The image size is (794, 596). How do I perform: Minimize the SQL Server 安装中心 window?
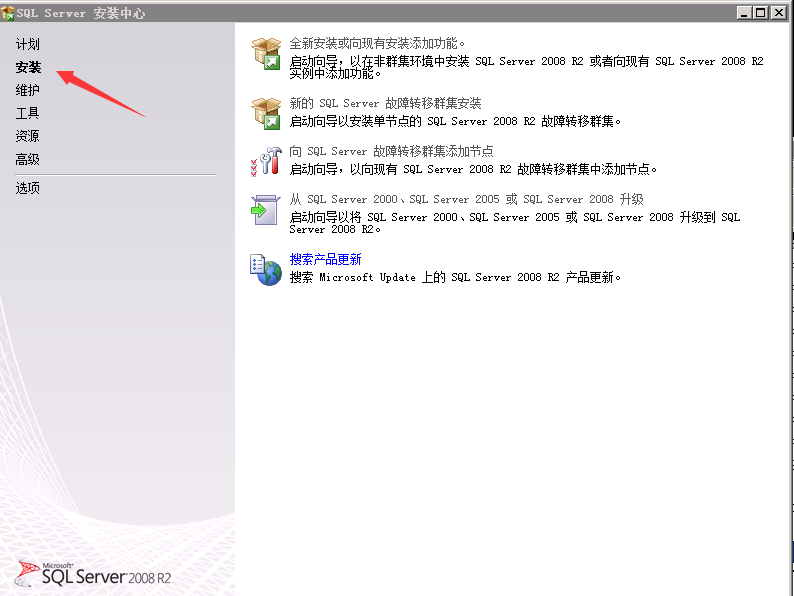[x=743, y=13]
